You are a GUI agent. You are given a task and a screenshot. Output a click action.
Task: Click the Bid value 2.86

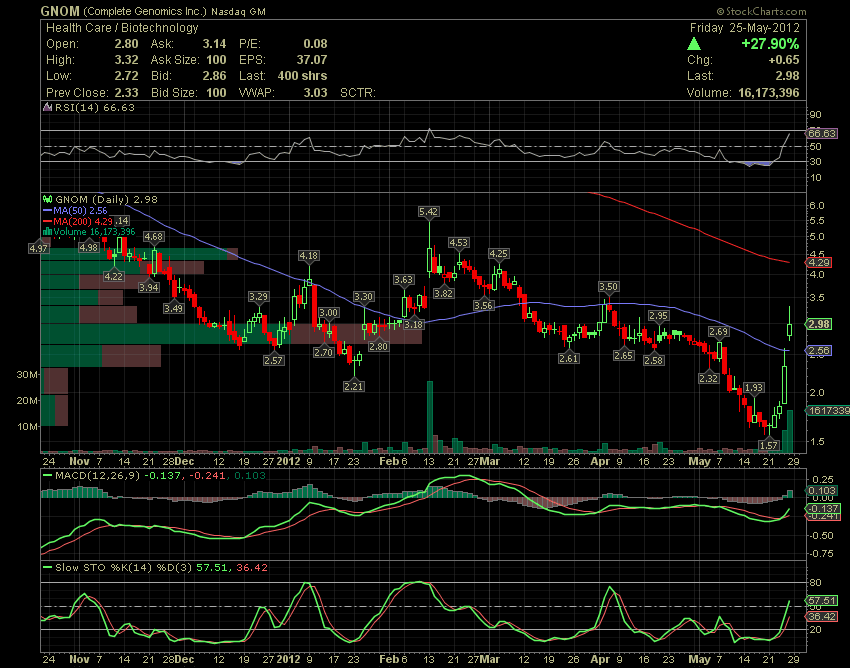click(214, 76)
